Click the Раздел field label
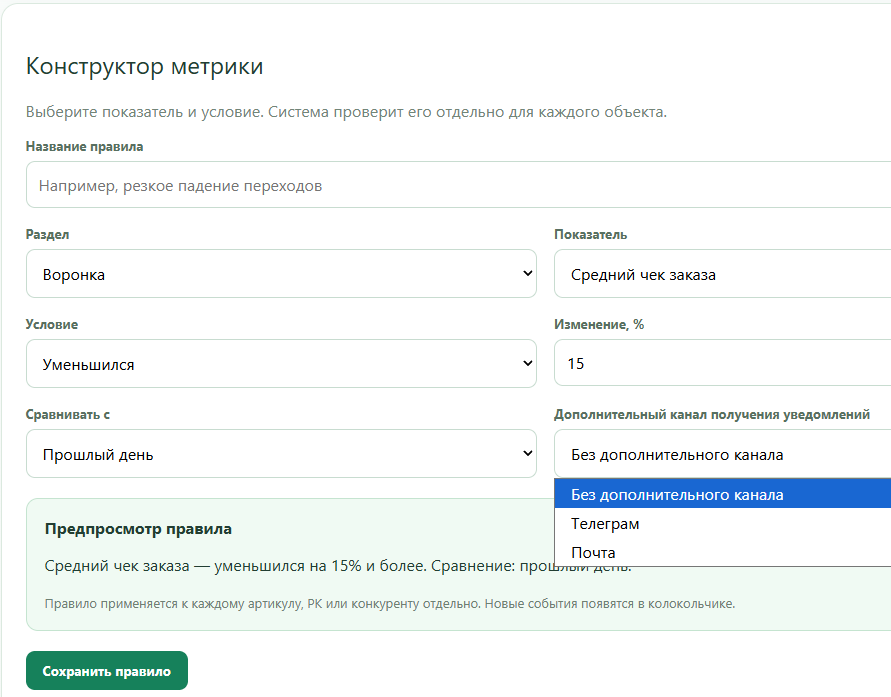891x697 pixels. (47, 235)
